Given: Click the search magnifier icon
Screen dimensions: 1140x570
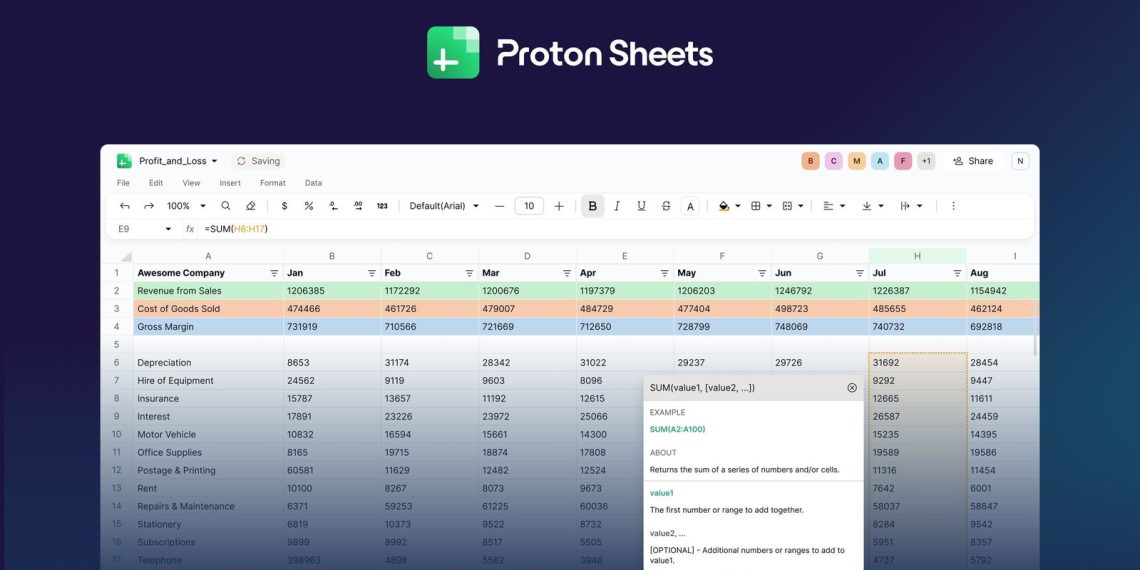Looking at the screenshot, I should (x=226, y=206).
